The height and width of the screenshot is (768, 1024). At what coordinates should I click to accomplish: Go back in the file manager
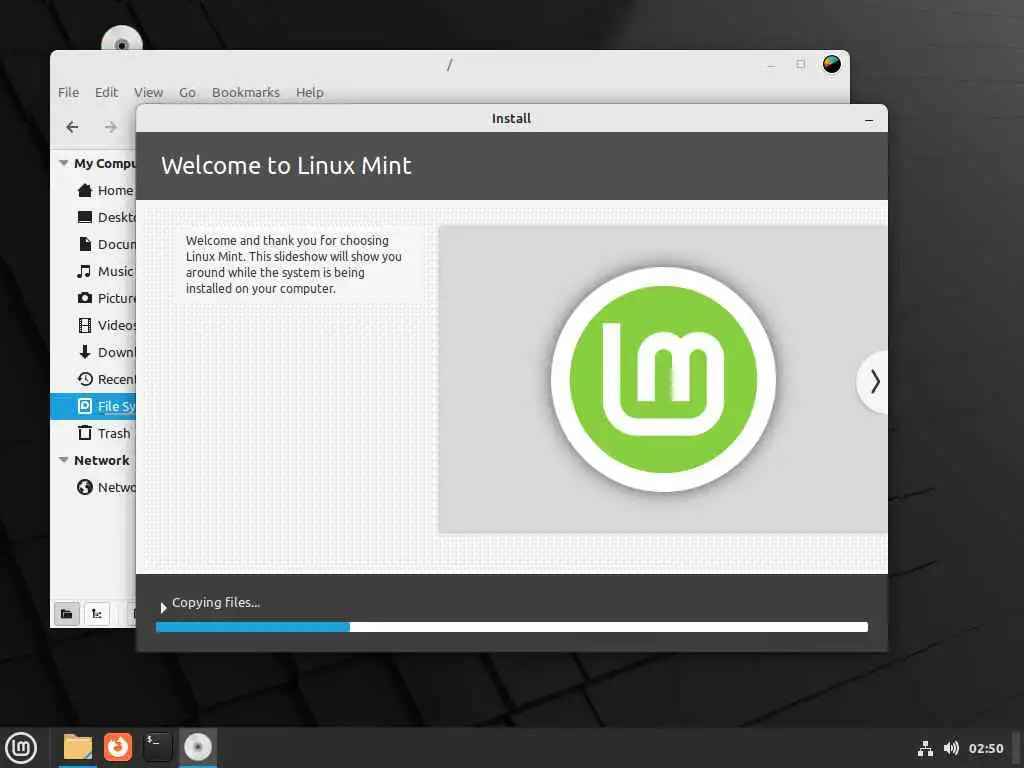(x=72, y=127)
